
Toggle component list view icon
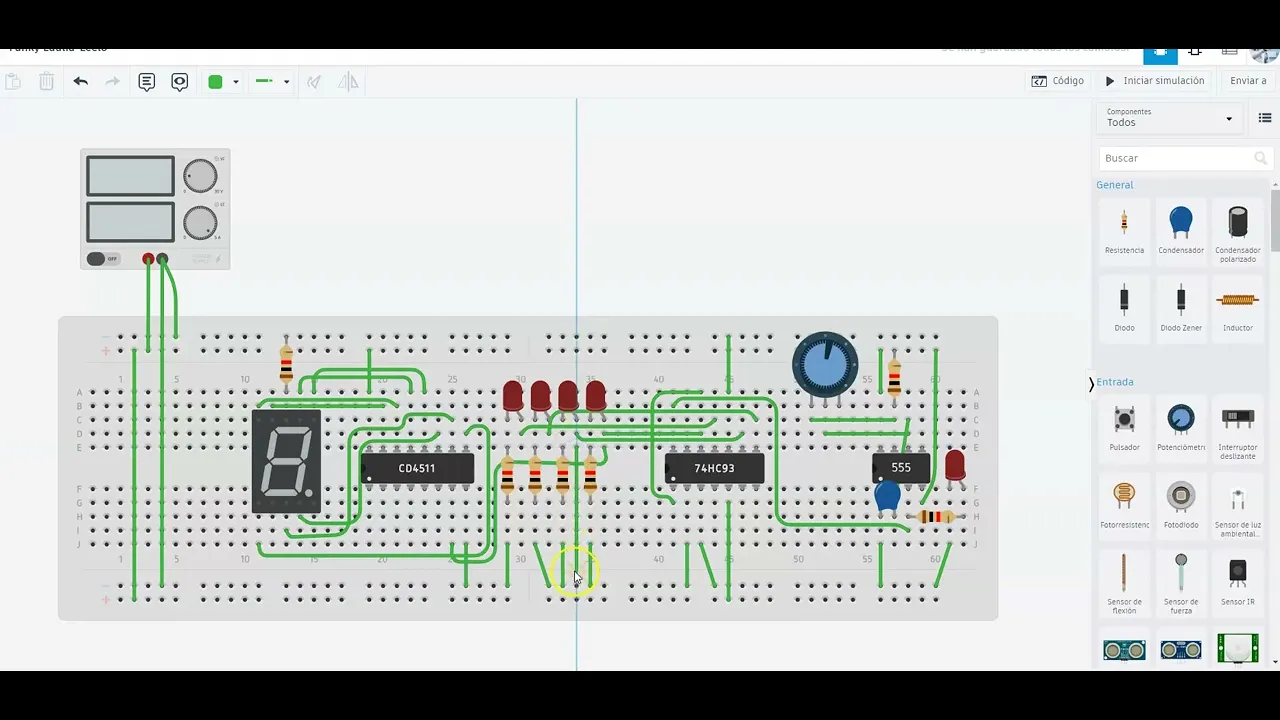point(1264,118)
